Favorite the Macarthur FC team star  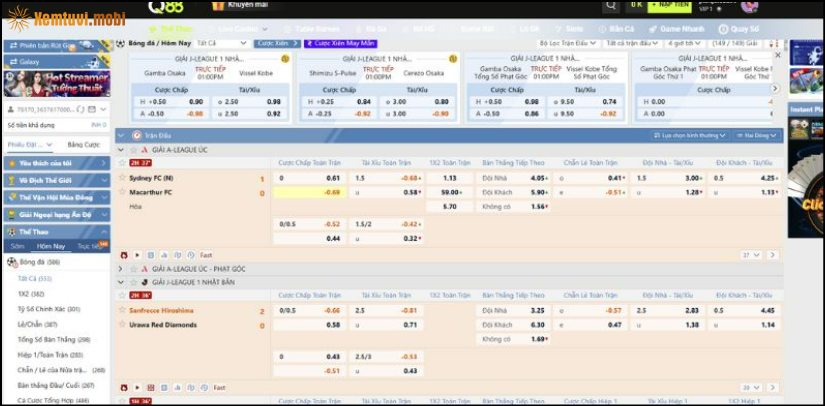coord(122,192)
